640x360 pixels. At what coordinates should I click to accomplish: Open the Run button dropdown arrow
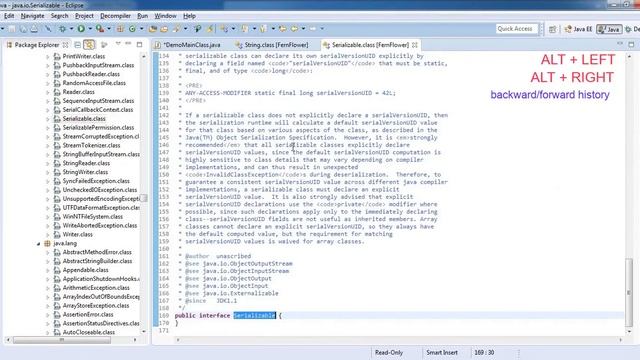coord(89,29)
